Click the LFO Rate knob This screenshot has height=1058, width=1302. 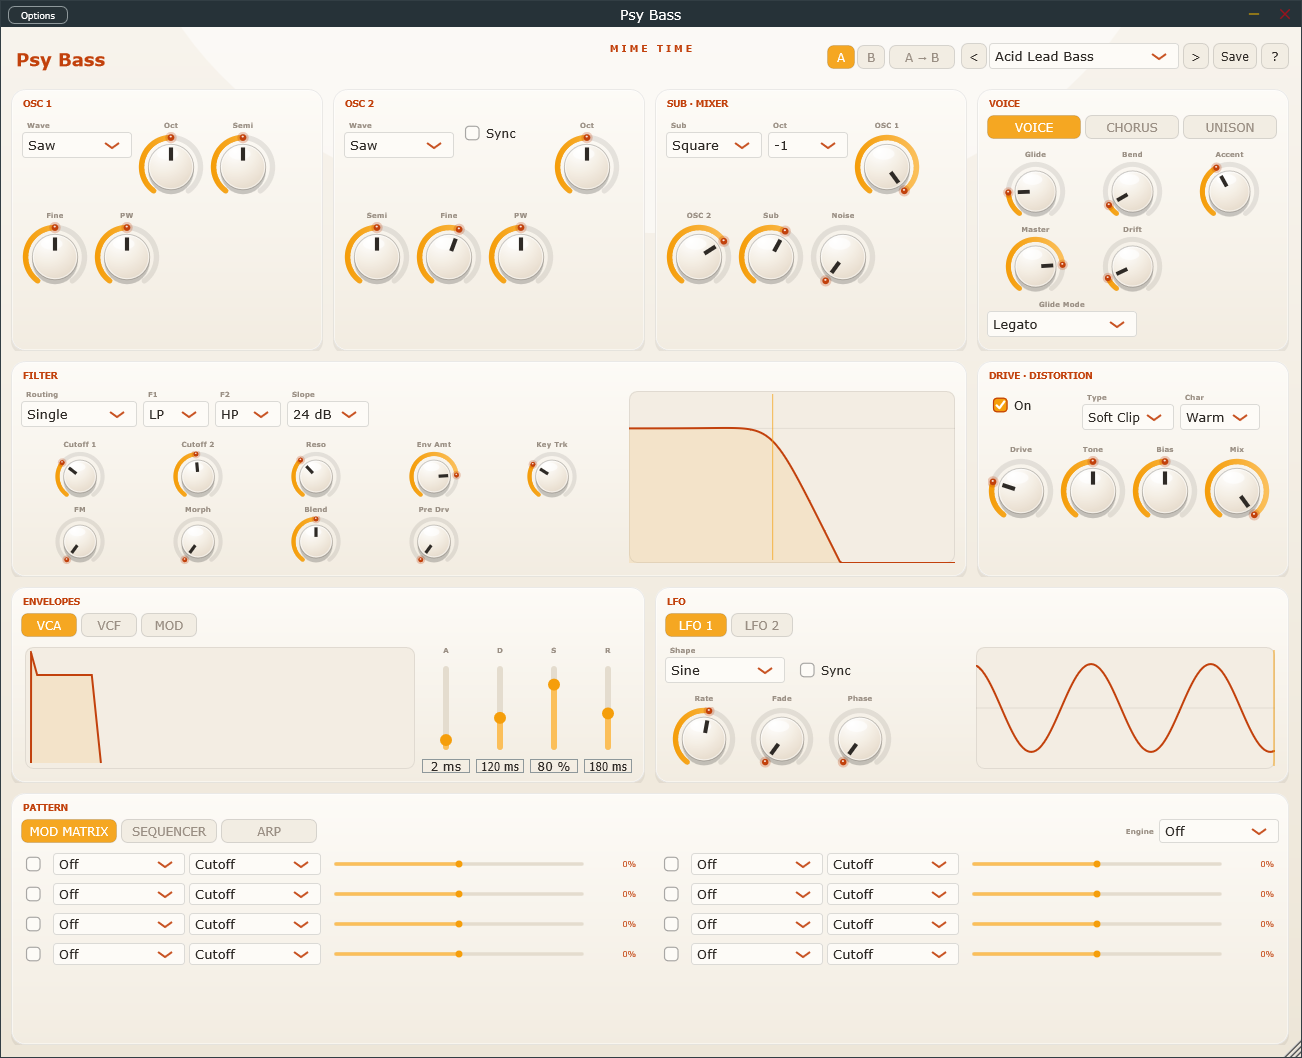704,738
